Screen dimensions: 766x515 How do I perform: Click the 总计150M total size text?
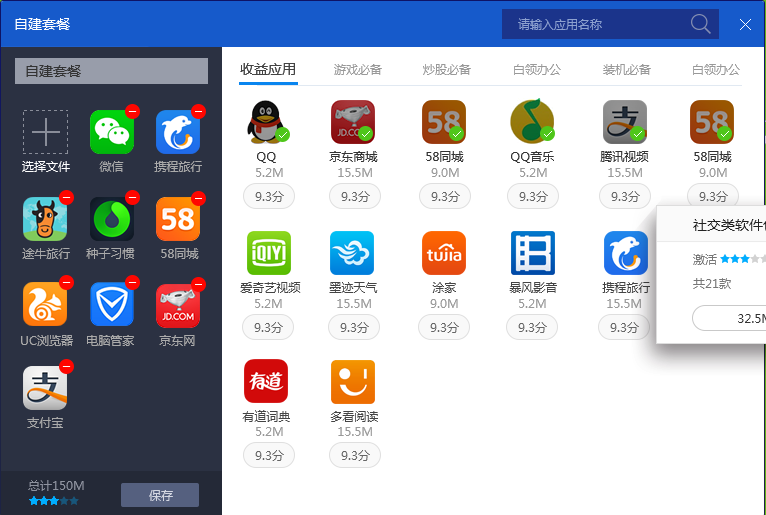[x=56, y=486]
